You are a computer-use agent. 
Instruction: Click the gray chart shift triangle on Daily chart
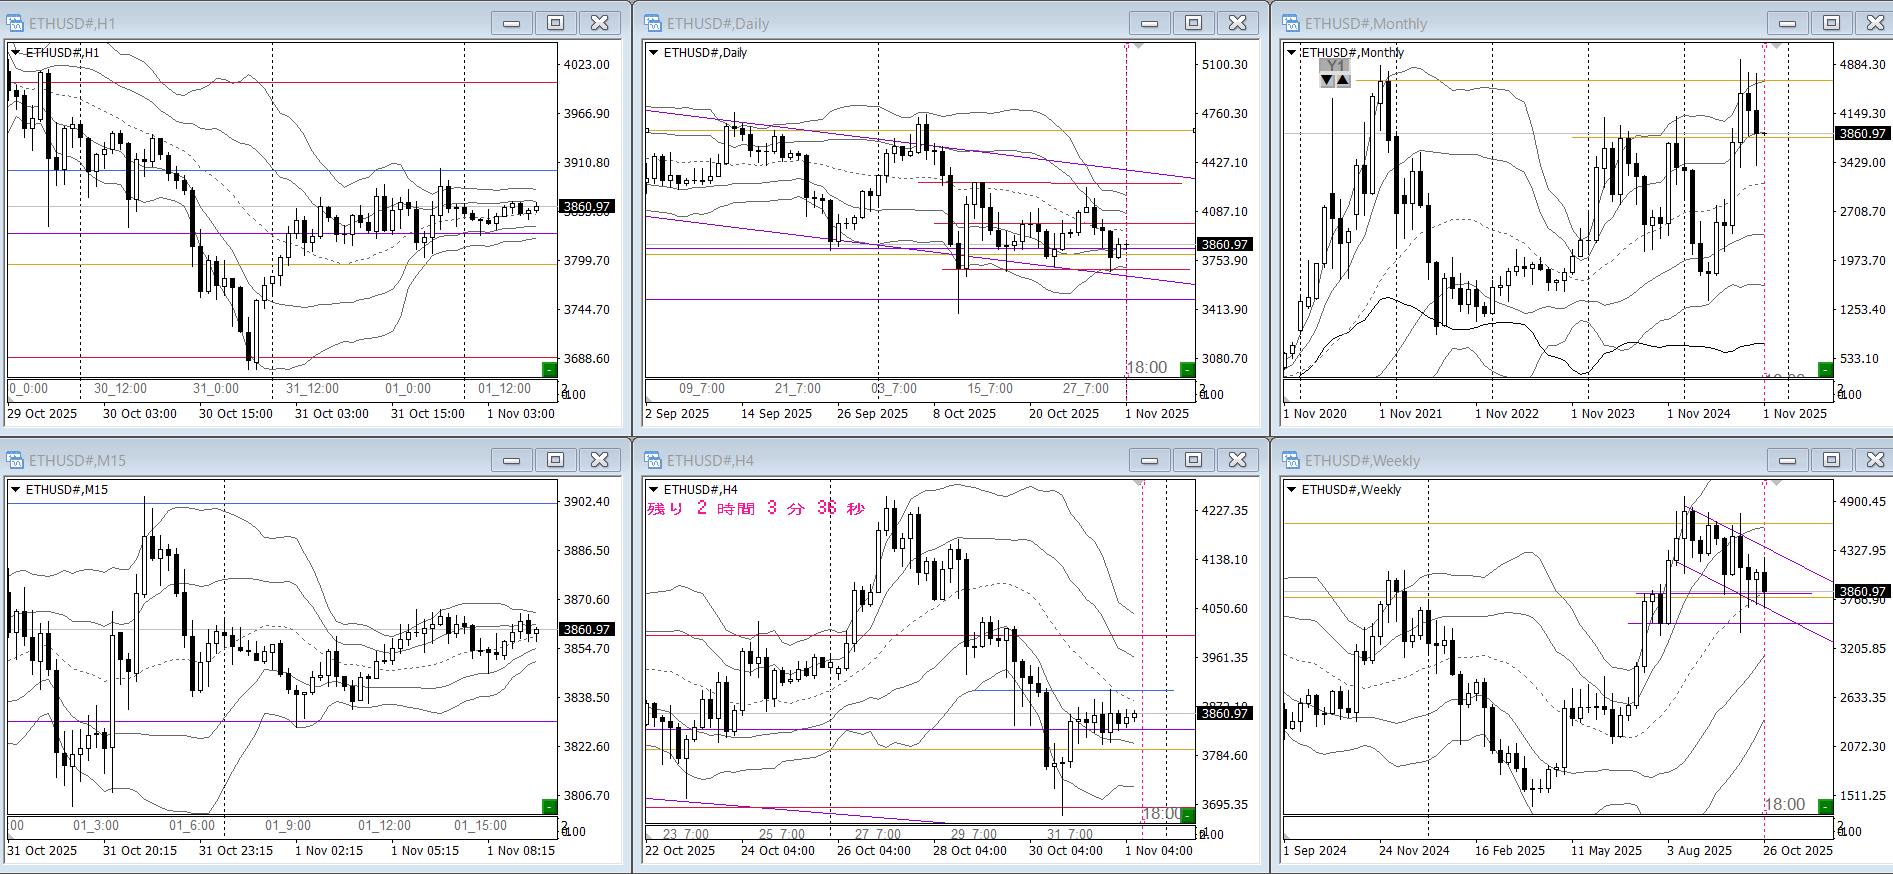(1138, 46)
